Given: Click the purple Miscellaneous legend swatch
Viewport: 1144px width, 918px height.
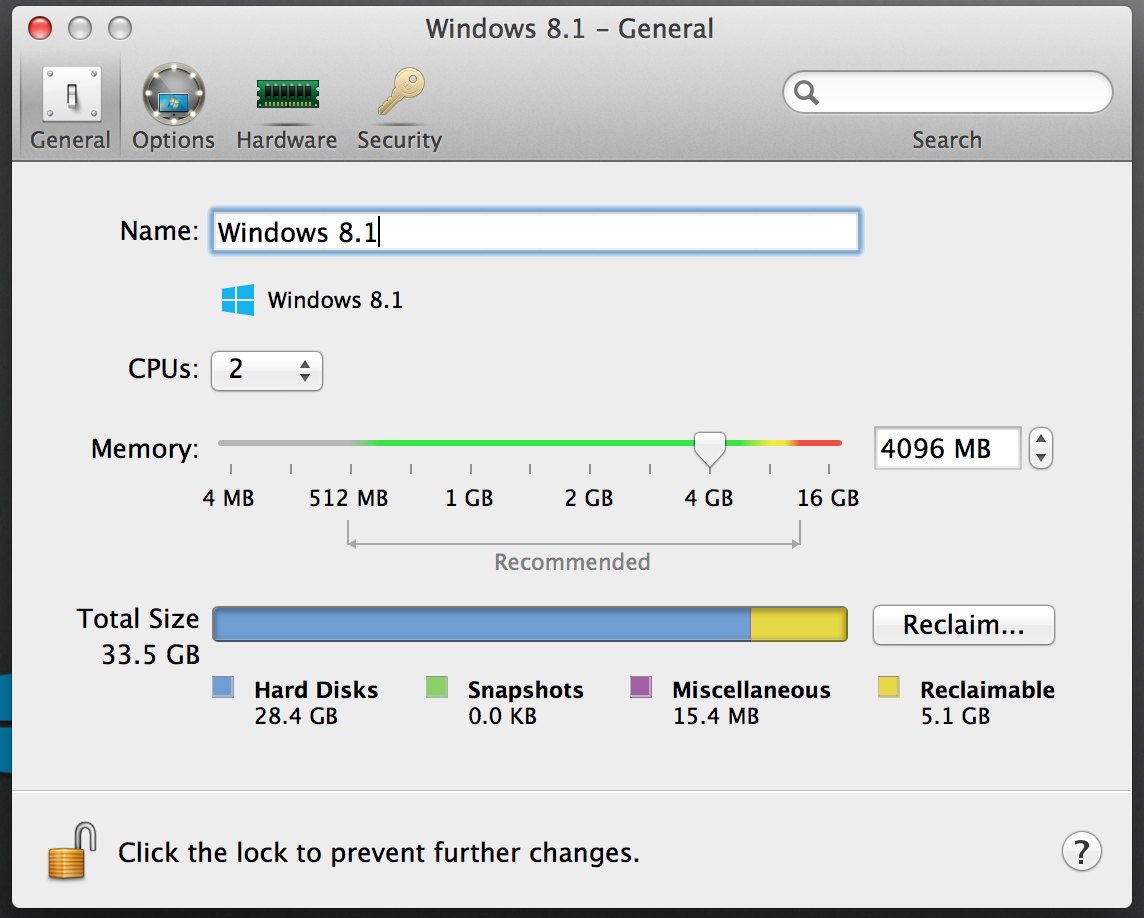Looking at the screenshot, I should [x=641, y=687].
